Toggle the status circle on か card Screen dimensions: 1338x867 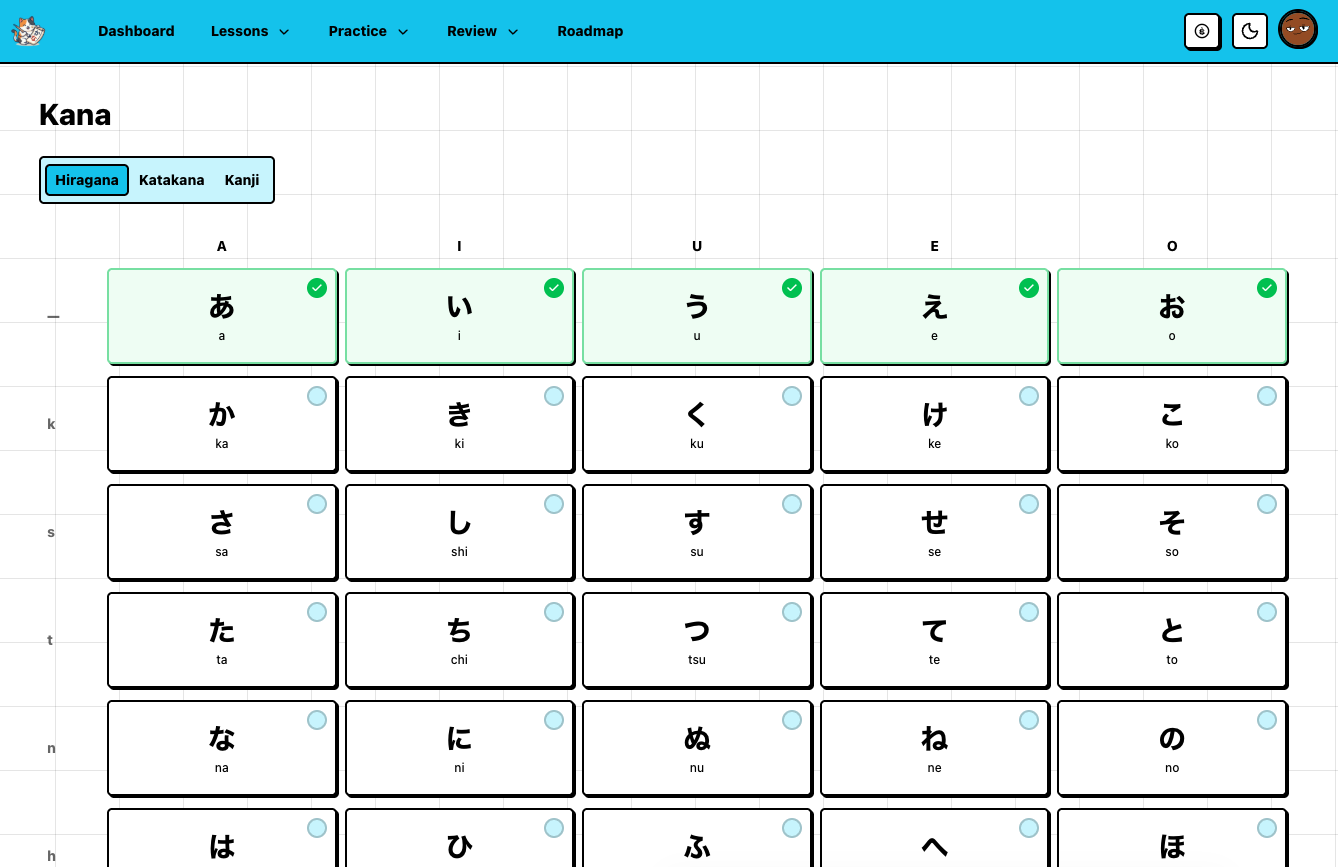pyautogui.click(x=317, y=396)
